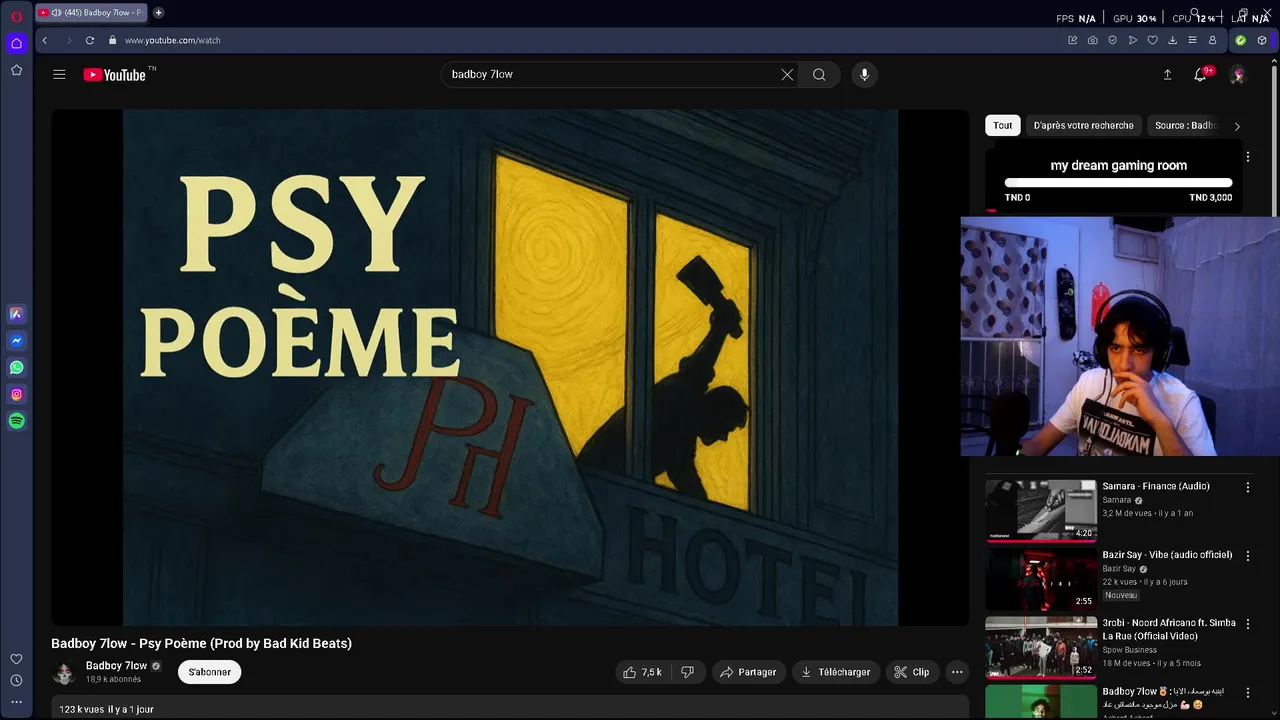Image resolution: width=1280 pixels, height=720 pixels.
Task: Reload the current YouTube page
Action: pyautogui.click(x=90, y=40)
